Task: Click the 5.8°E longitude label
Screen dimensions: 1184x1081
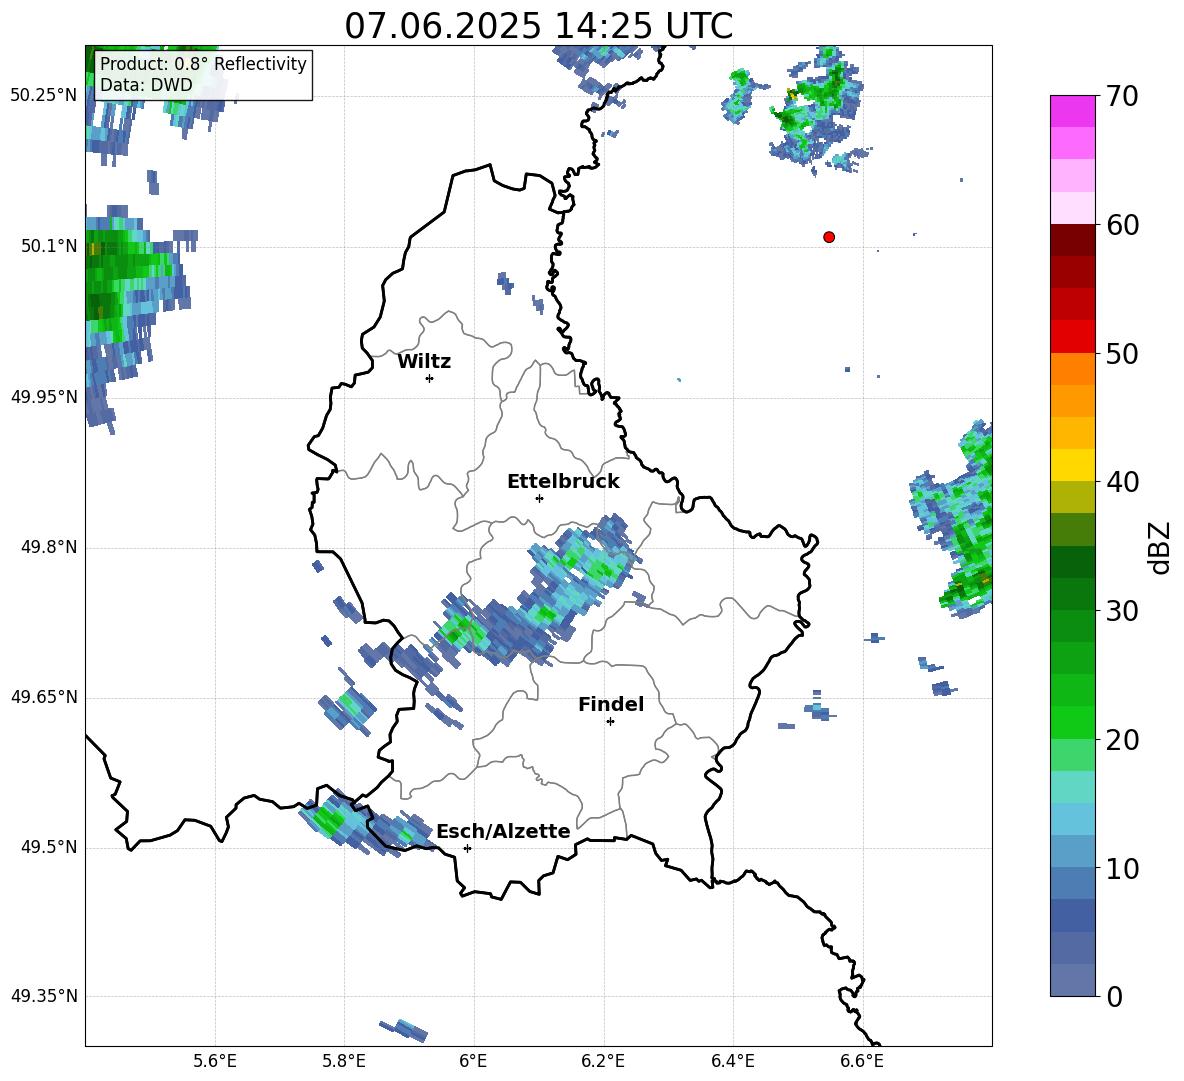Action: click(344, 1061)
